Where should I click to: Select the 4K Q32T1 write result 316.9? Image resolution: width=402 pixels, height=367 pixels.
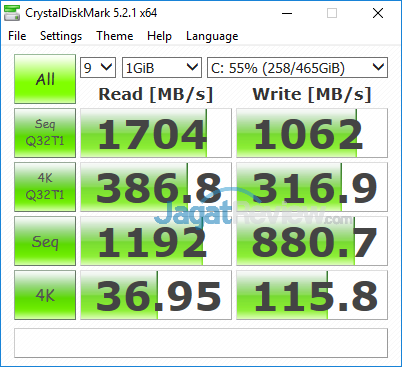coord(312,187)
